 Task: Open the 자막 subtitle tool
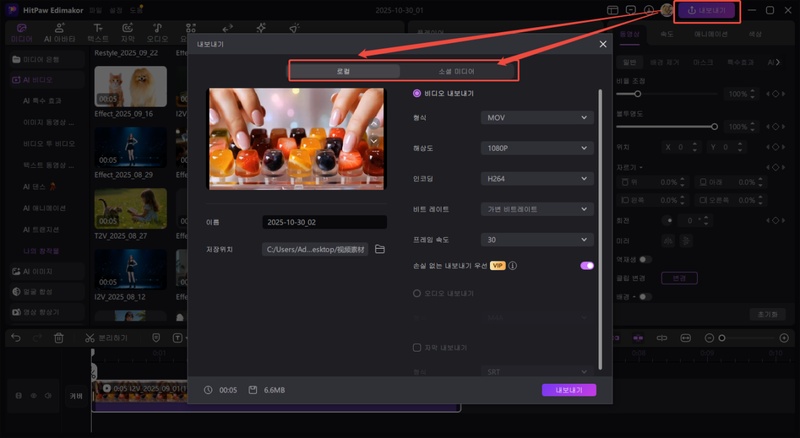pos(128,33)
